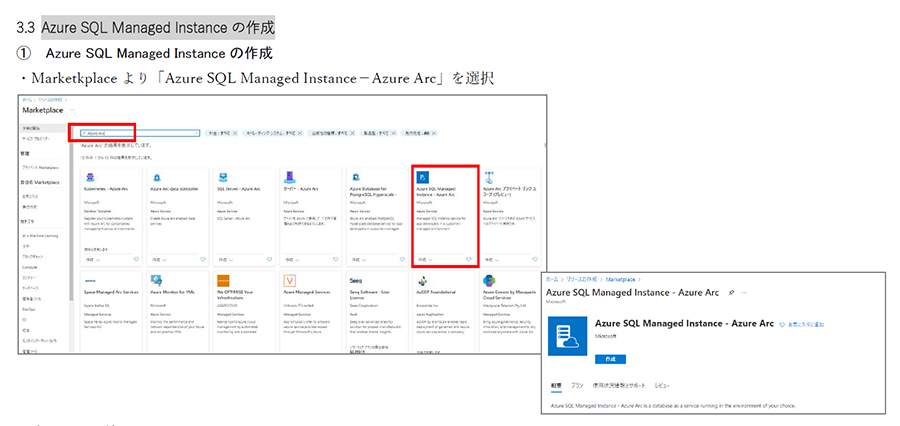900x426 pixels.
Task: Click the Azure Monitor for VMs icon
Action: tap(155, 281)
